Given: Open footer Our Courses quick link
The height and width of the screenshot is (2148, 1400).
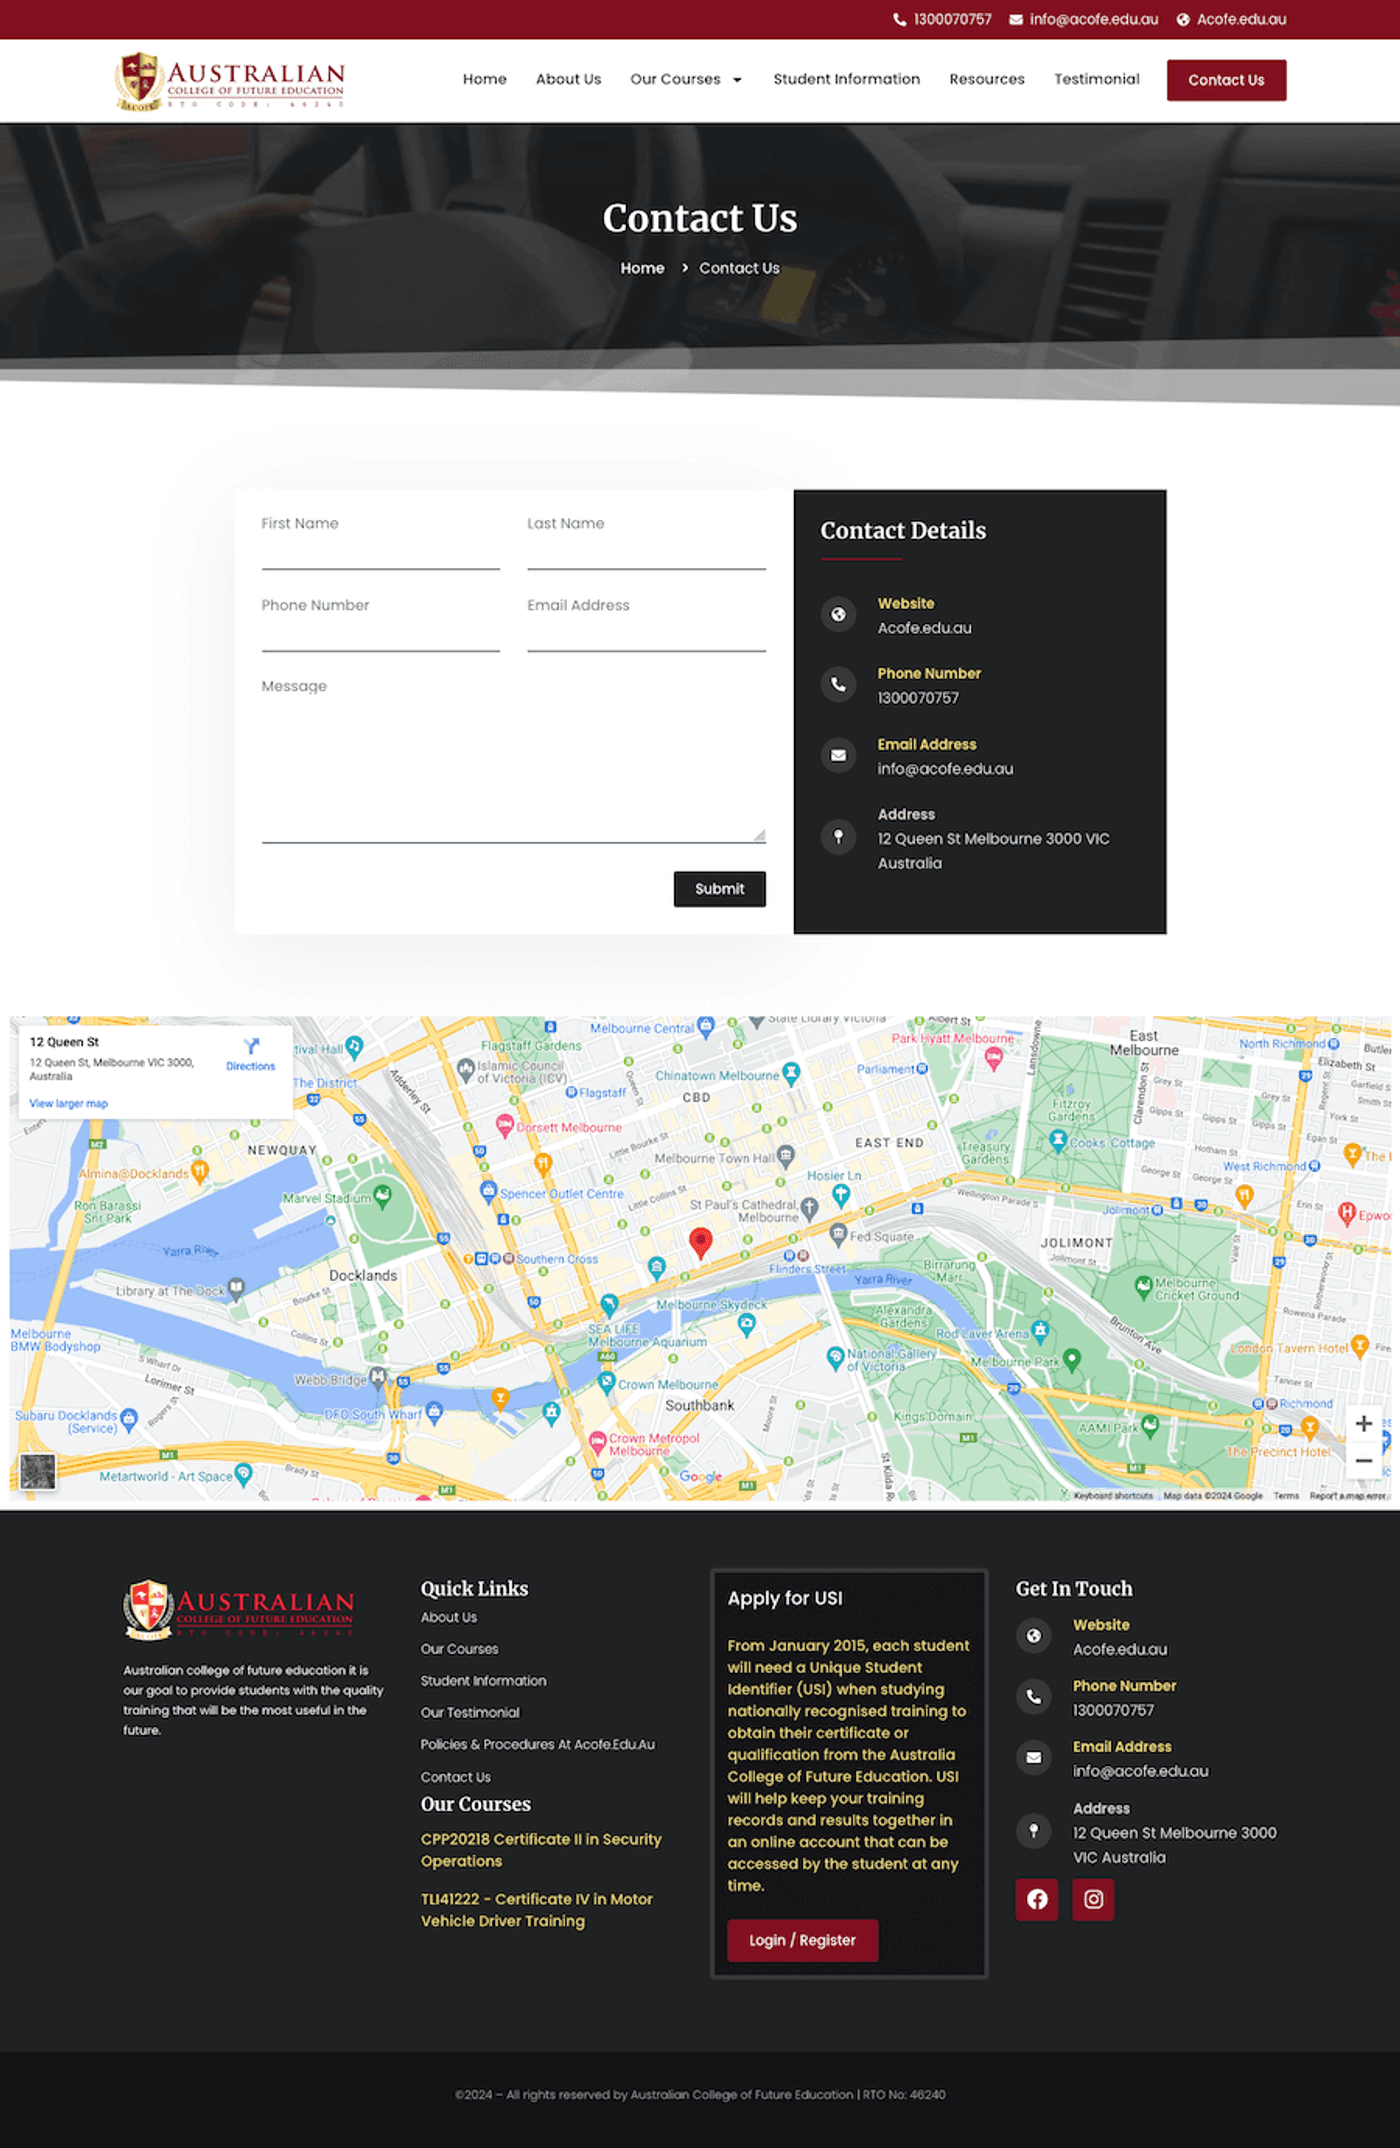Looking at the screenshot, I should point(459,1649).
